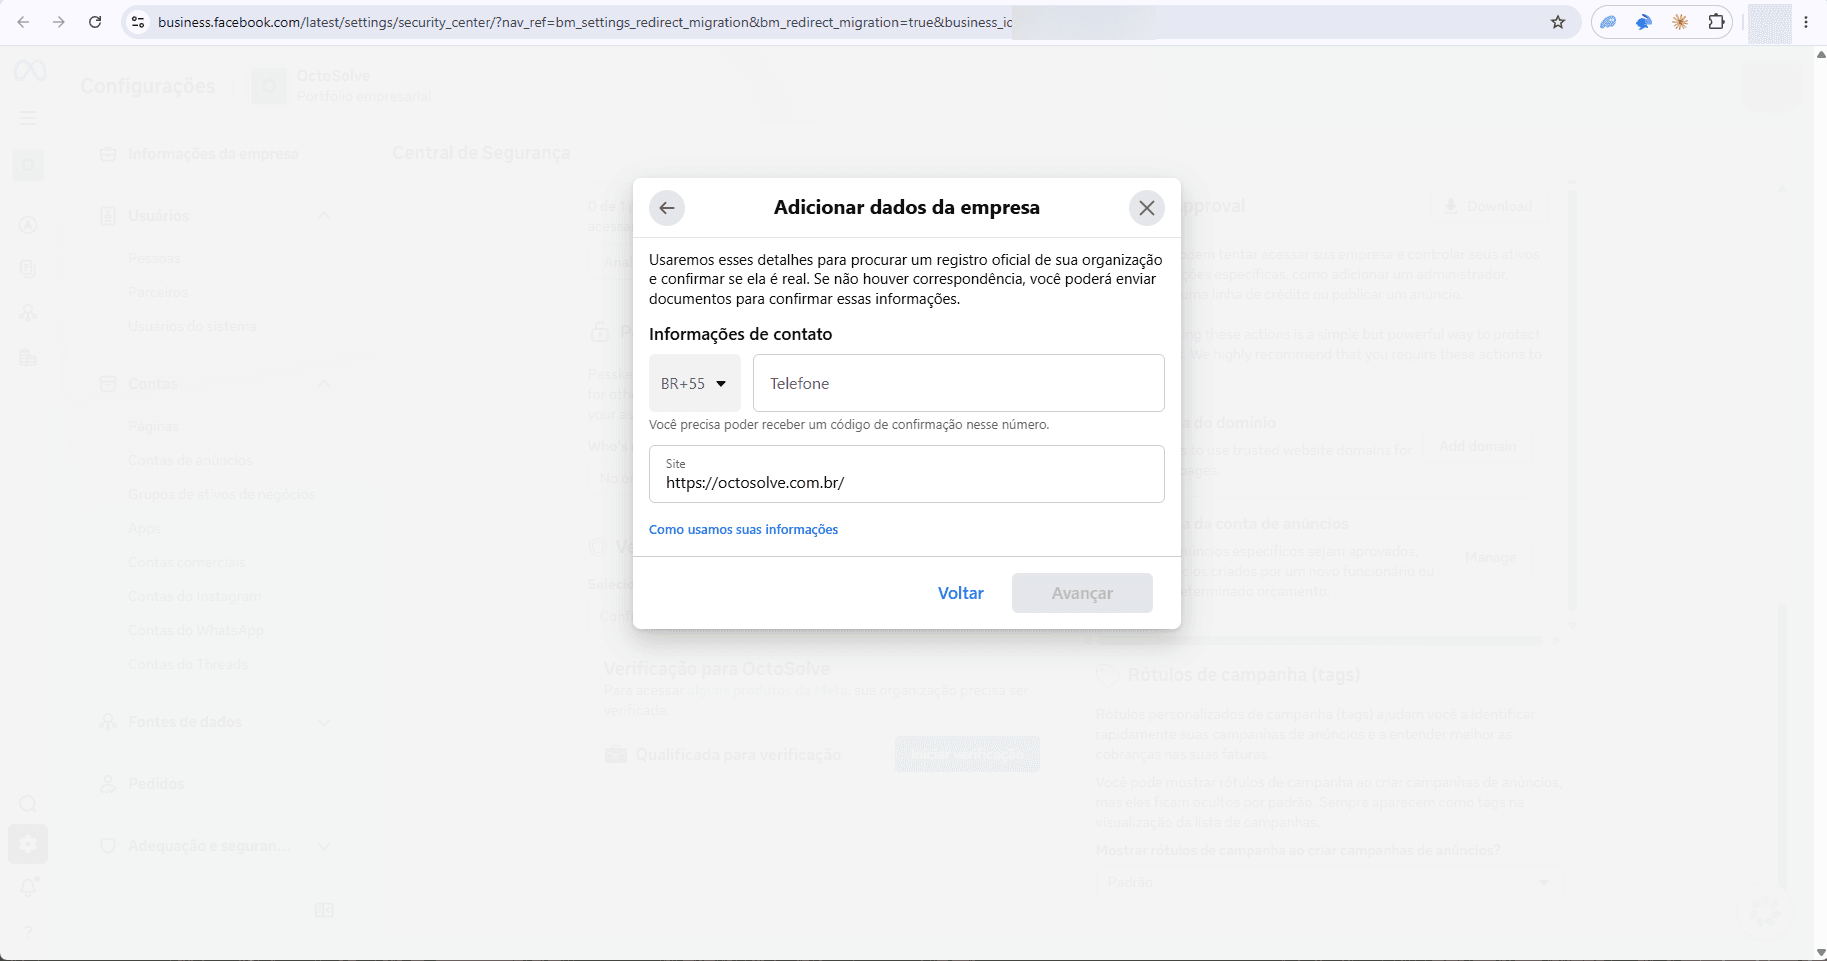Open the Chrome three-dot menu
1827x961 pixels.
1806,22
